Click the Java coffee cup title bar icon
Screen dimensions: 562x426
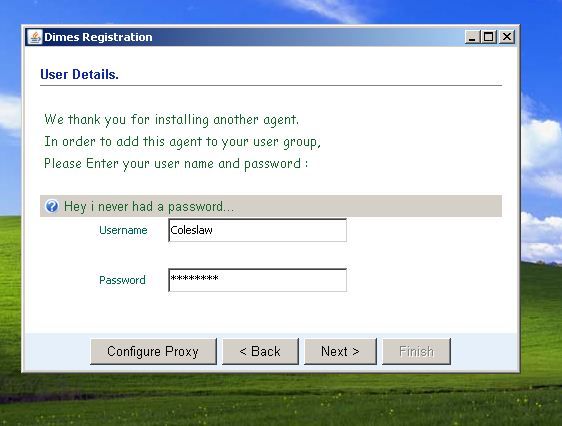pos(35,37)
